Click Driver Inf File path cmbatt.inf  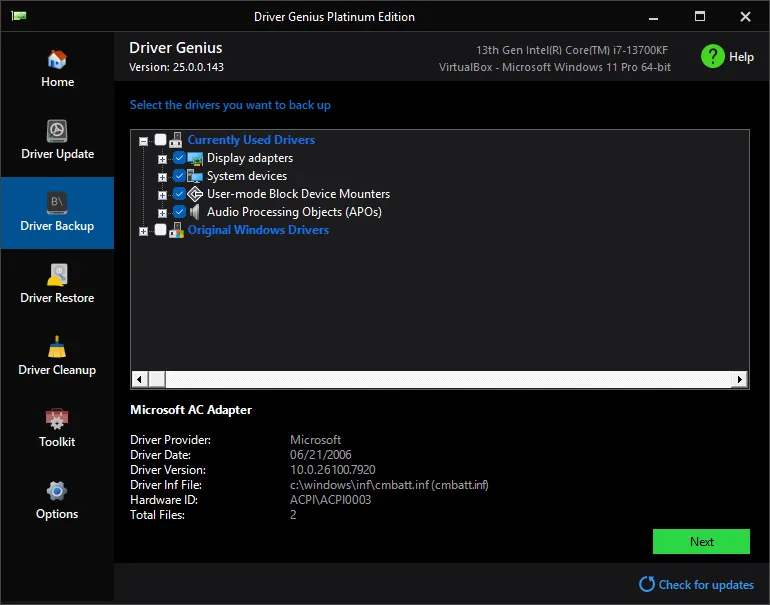tap(389, 485)
